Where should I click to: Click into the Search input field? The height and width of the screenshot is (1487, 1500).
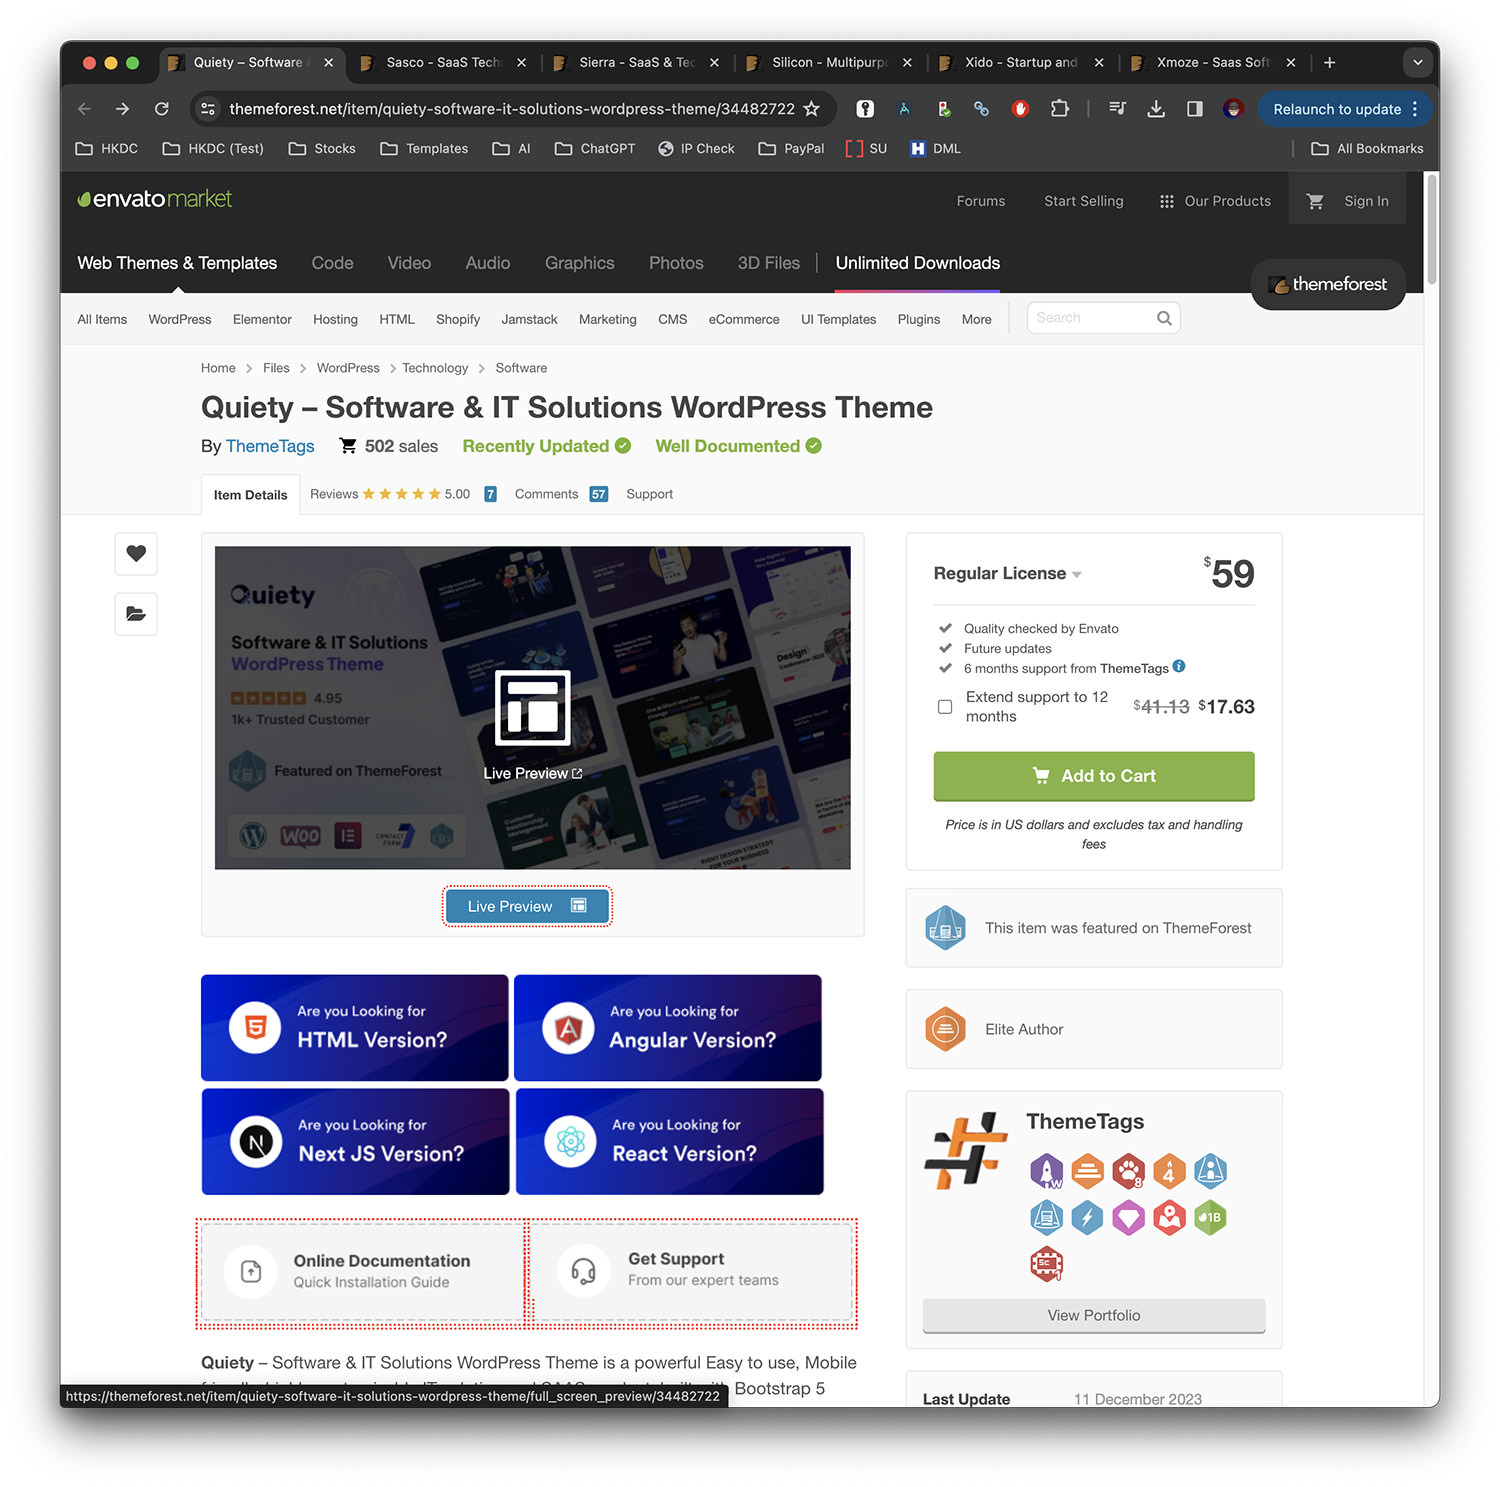[x=1090, y=318]
